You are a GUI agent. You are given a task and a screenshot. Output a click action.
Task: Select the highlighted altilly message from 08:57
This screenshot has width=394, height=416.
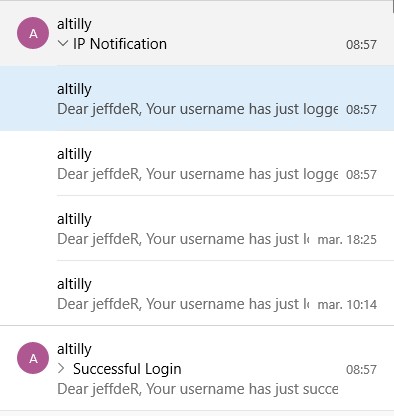(197, 98)
